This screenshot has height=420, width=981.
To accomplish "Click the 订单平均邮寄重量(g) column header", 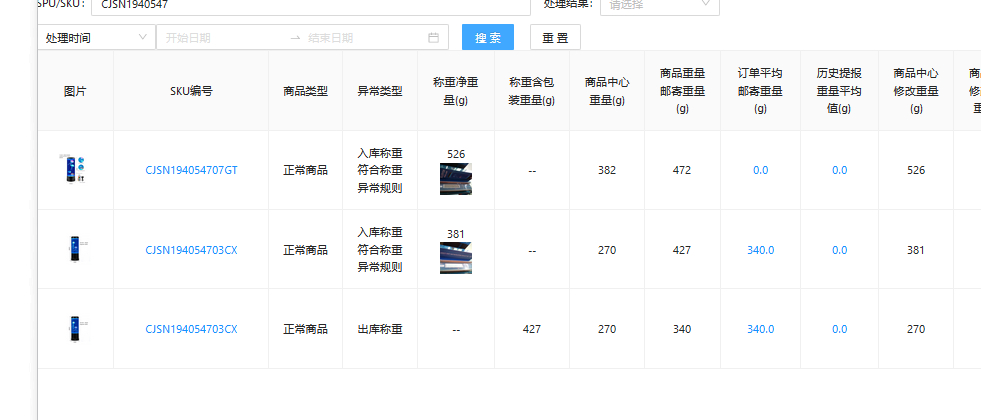I will [761, 91].
